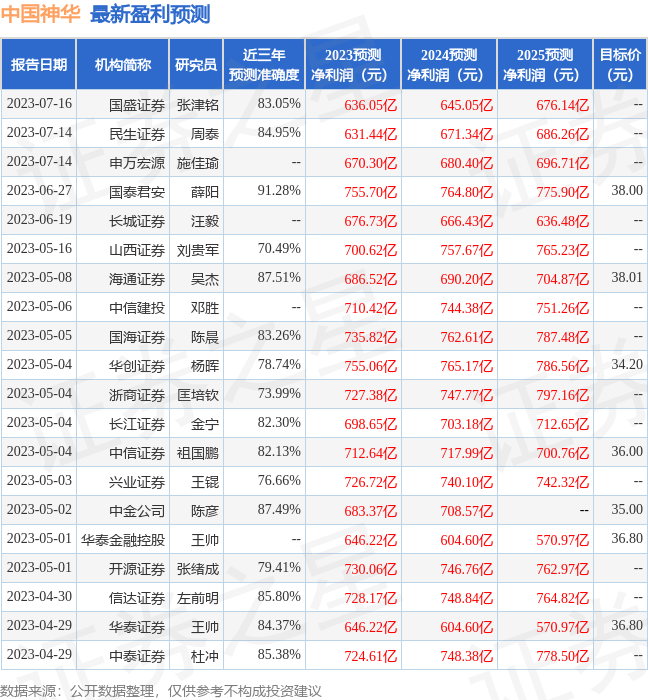This screenshot has width=648, height=700.
Task: Click the 数据来源 footer note
Action: (161, 691)
